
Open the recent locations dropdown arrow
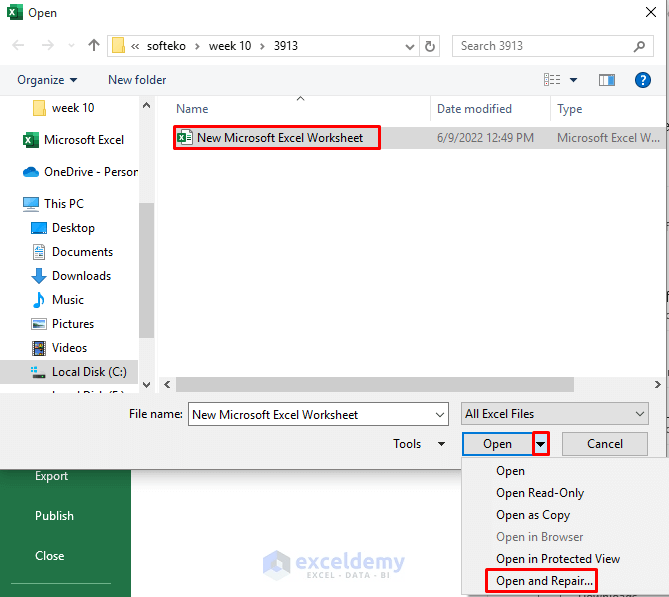point(71,46)
